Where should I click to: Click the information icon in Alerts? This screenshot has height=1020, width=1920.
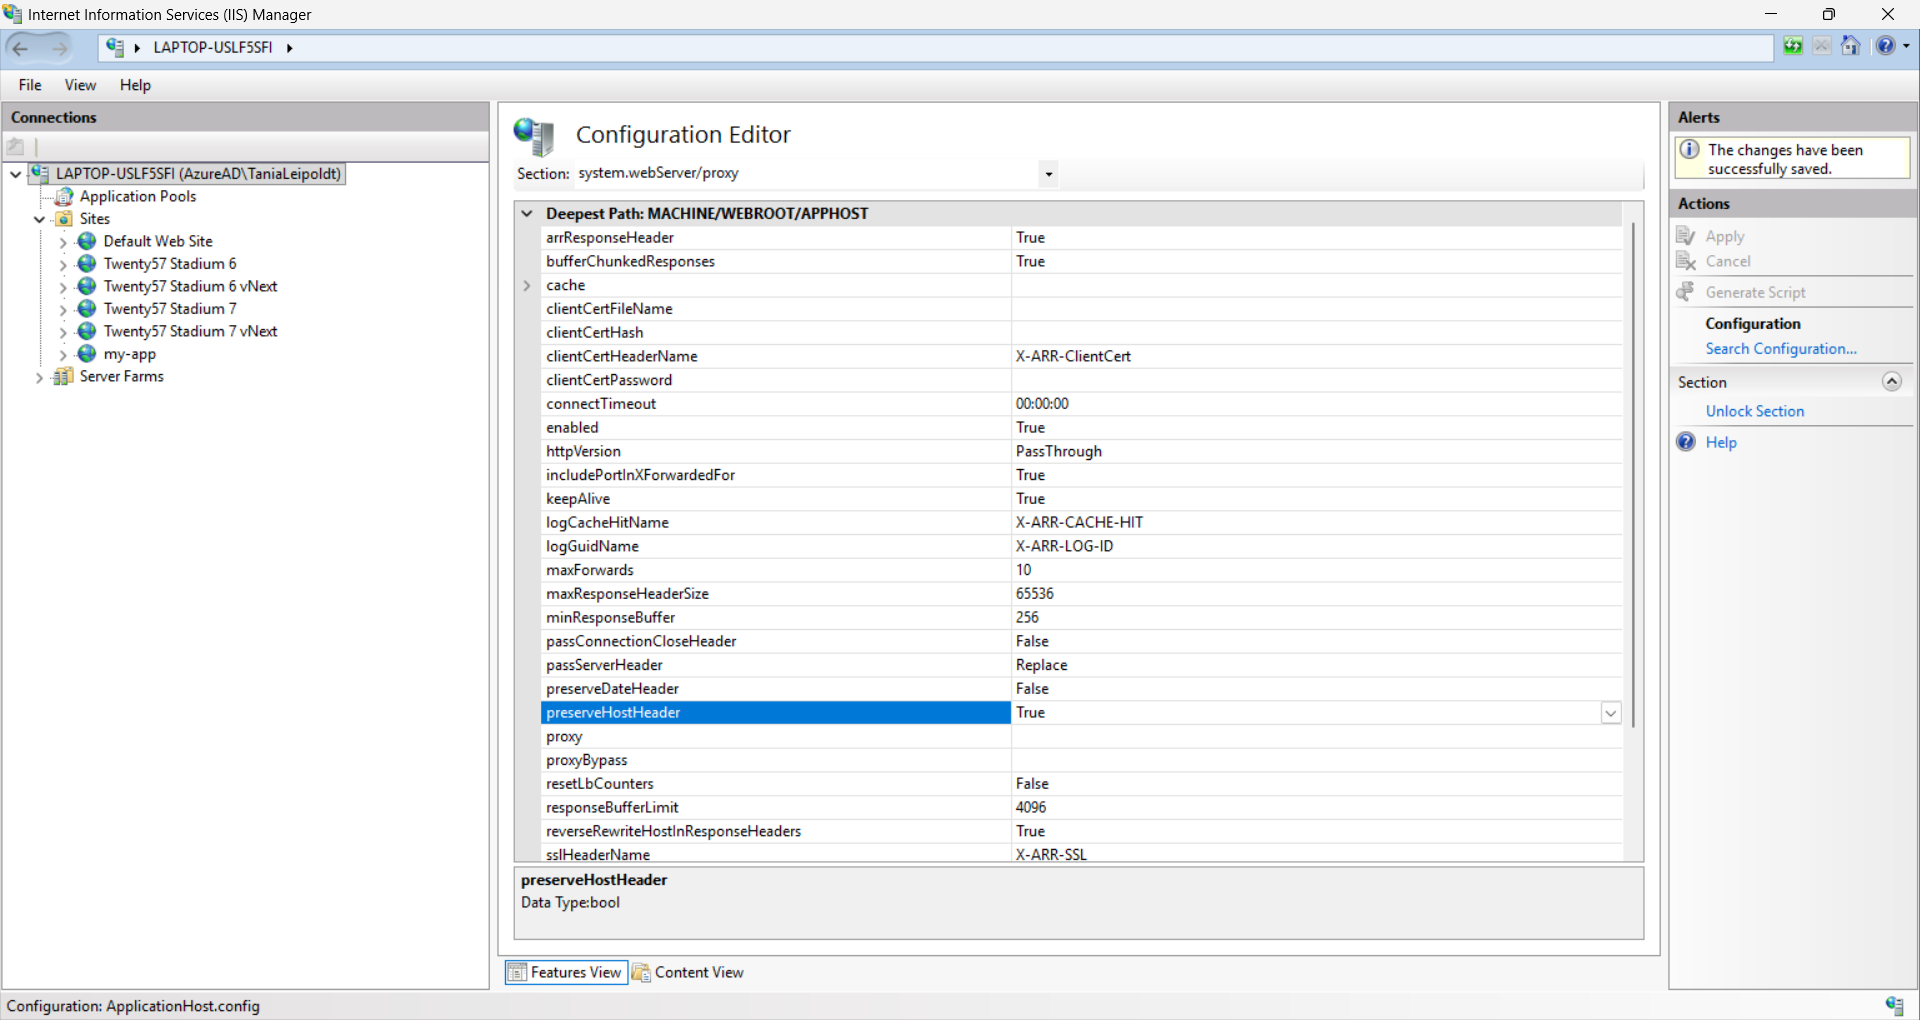1690,150
